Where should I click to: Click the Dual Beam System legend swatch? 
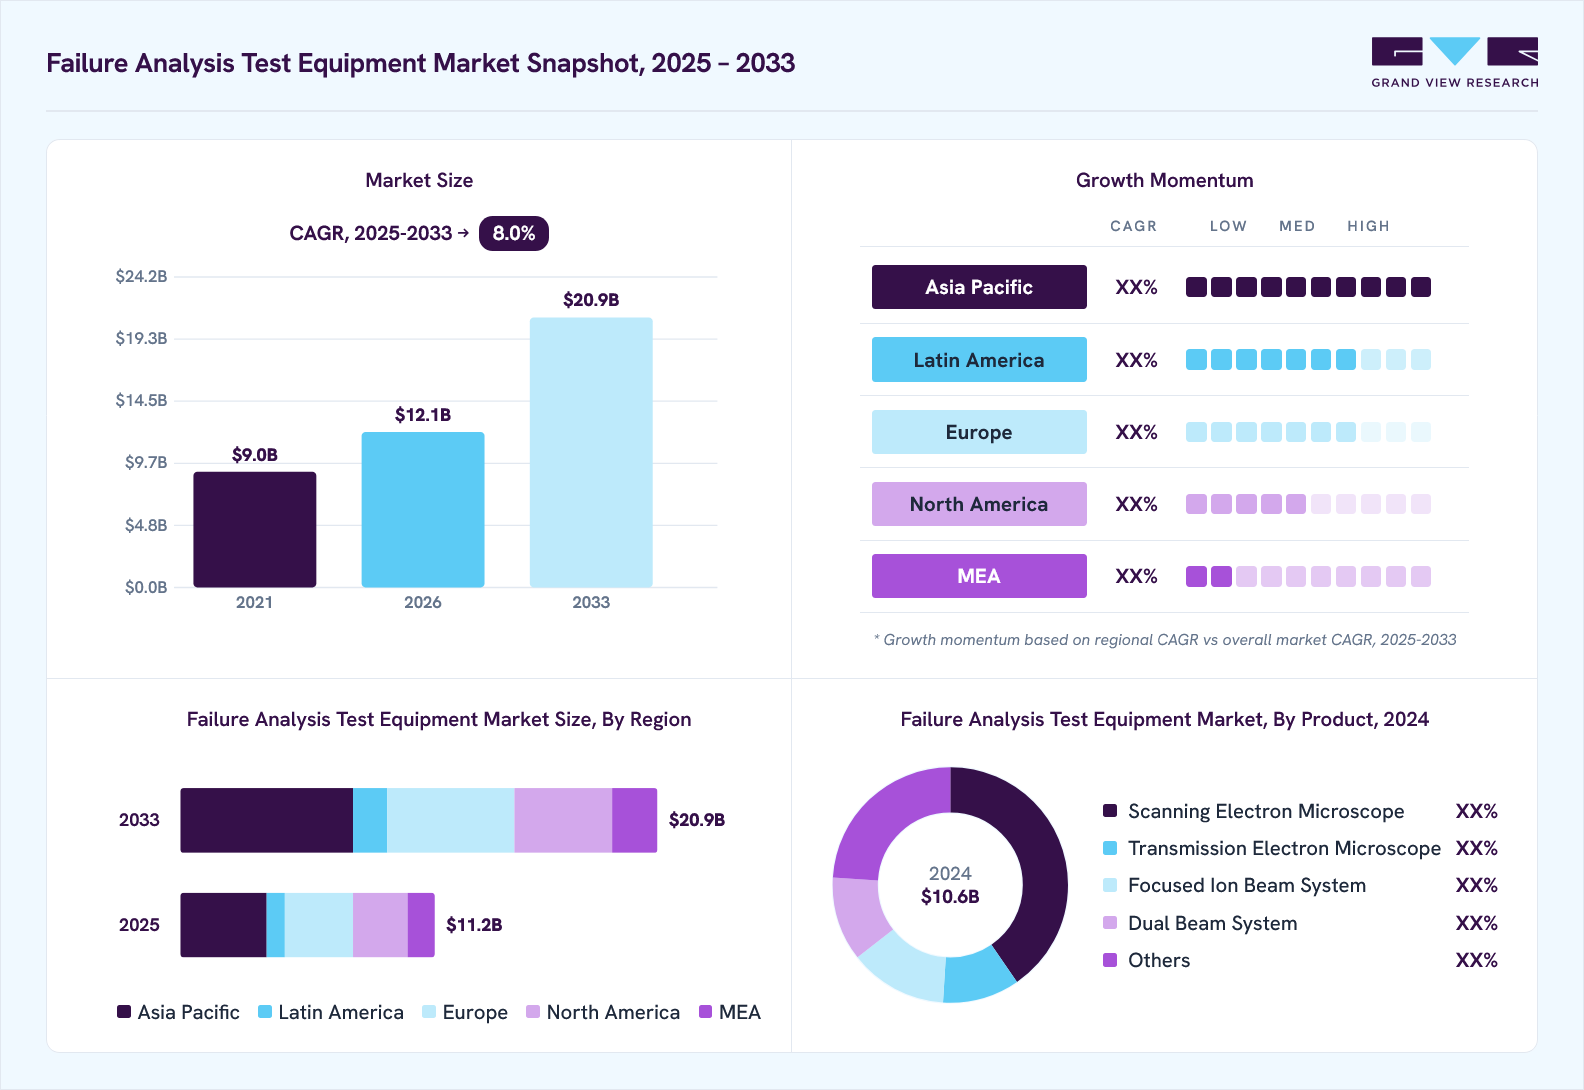(x=1110, y=923)
